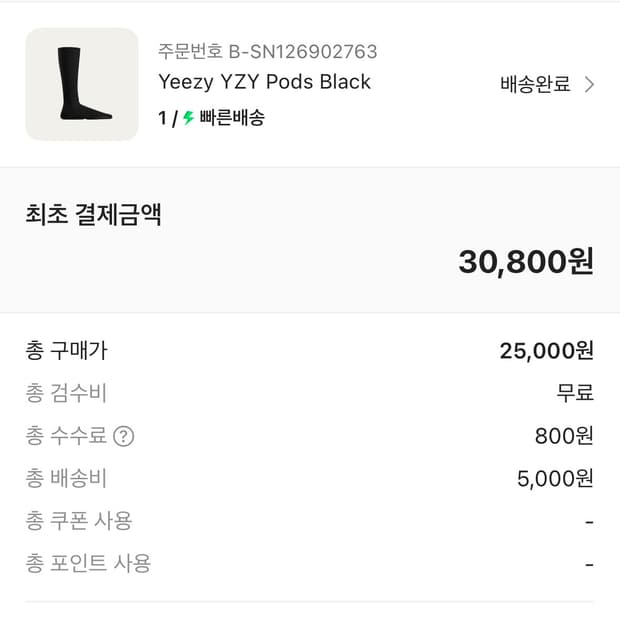Screen dimensions: 620x620
Task: Click the 총 검수비 row label
Action: (66, 393)
